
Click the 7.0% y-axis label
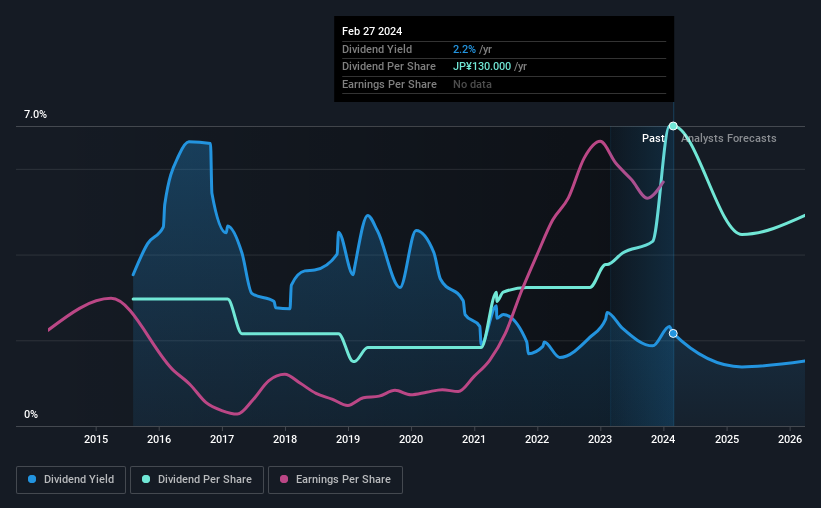tap(36, 114)
